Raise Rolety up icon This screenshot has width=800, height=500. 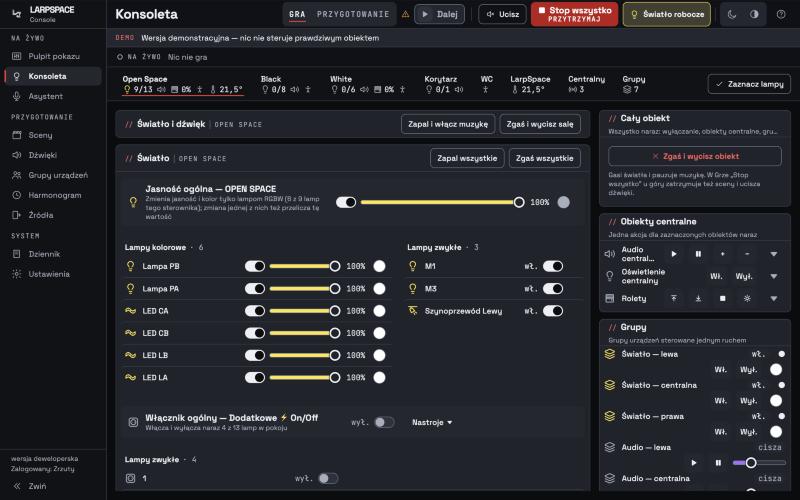pyautogui.click(x=674, y=298)
